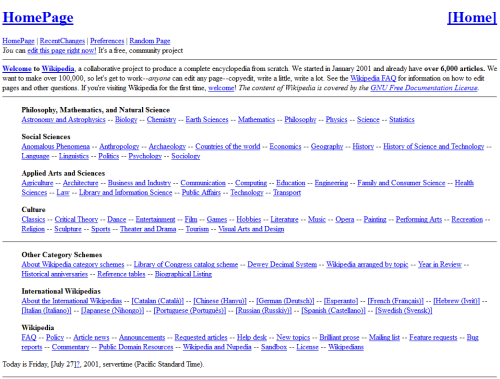Open Theater and Drama
This screenshot has width=500, height=379.
click(148, 229)
